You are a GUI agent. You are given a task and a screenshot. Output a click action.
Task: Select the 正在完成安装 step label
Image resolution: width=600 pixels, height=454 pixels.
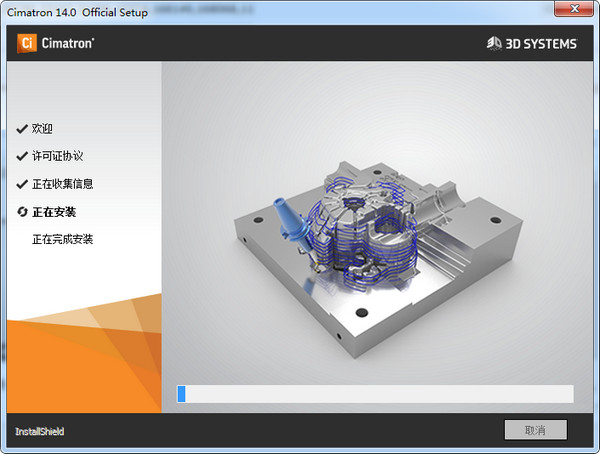point(63,239)
